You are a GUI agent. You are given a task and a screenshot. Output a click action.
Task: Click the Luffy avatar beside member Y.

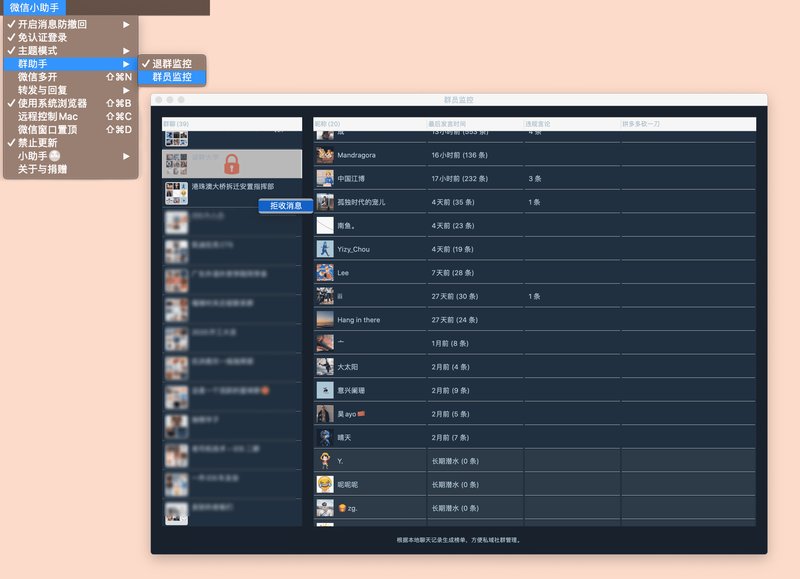(324, 461)
